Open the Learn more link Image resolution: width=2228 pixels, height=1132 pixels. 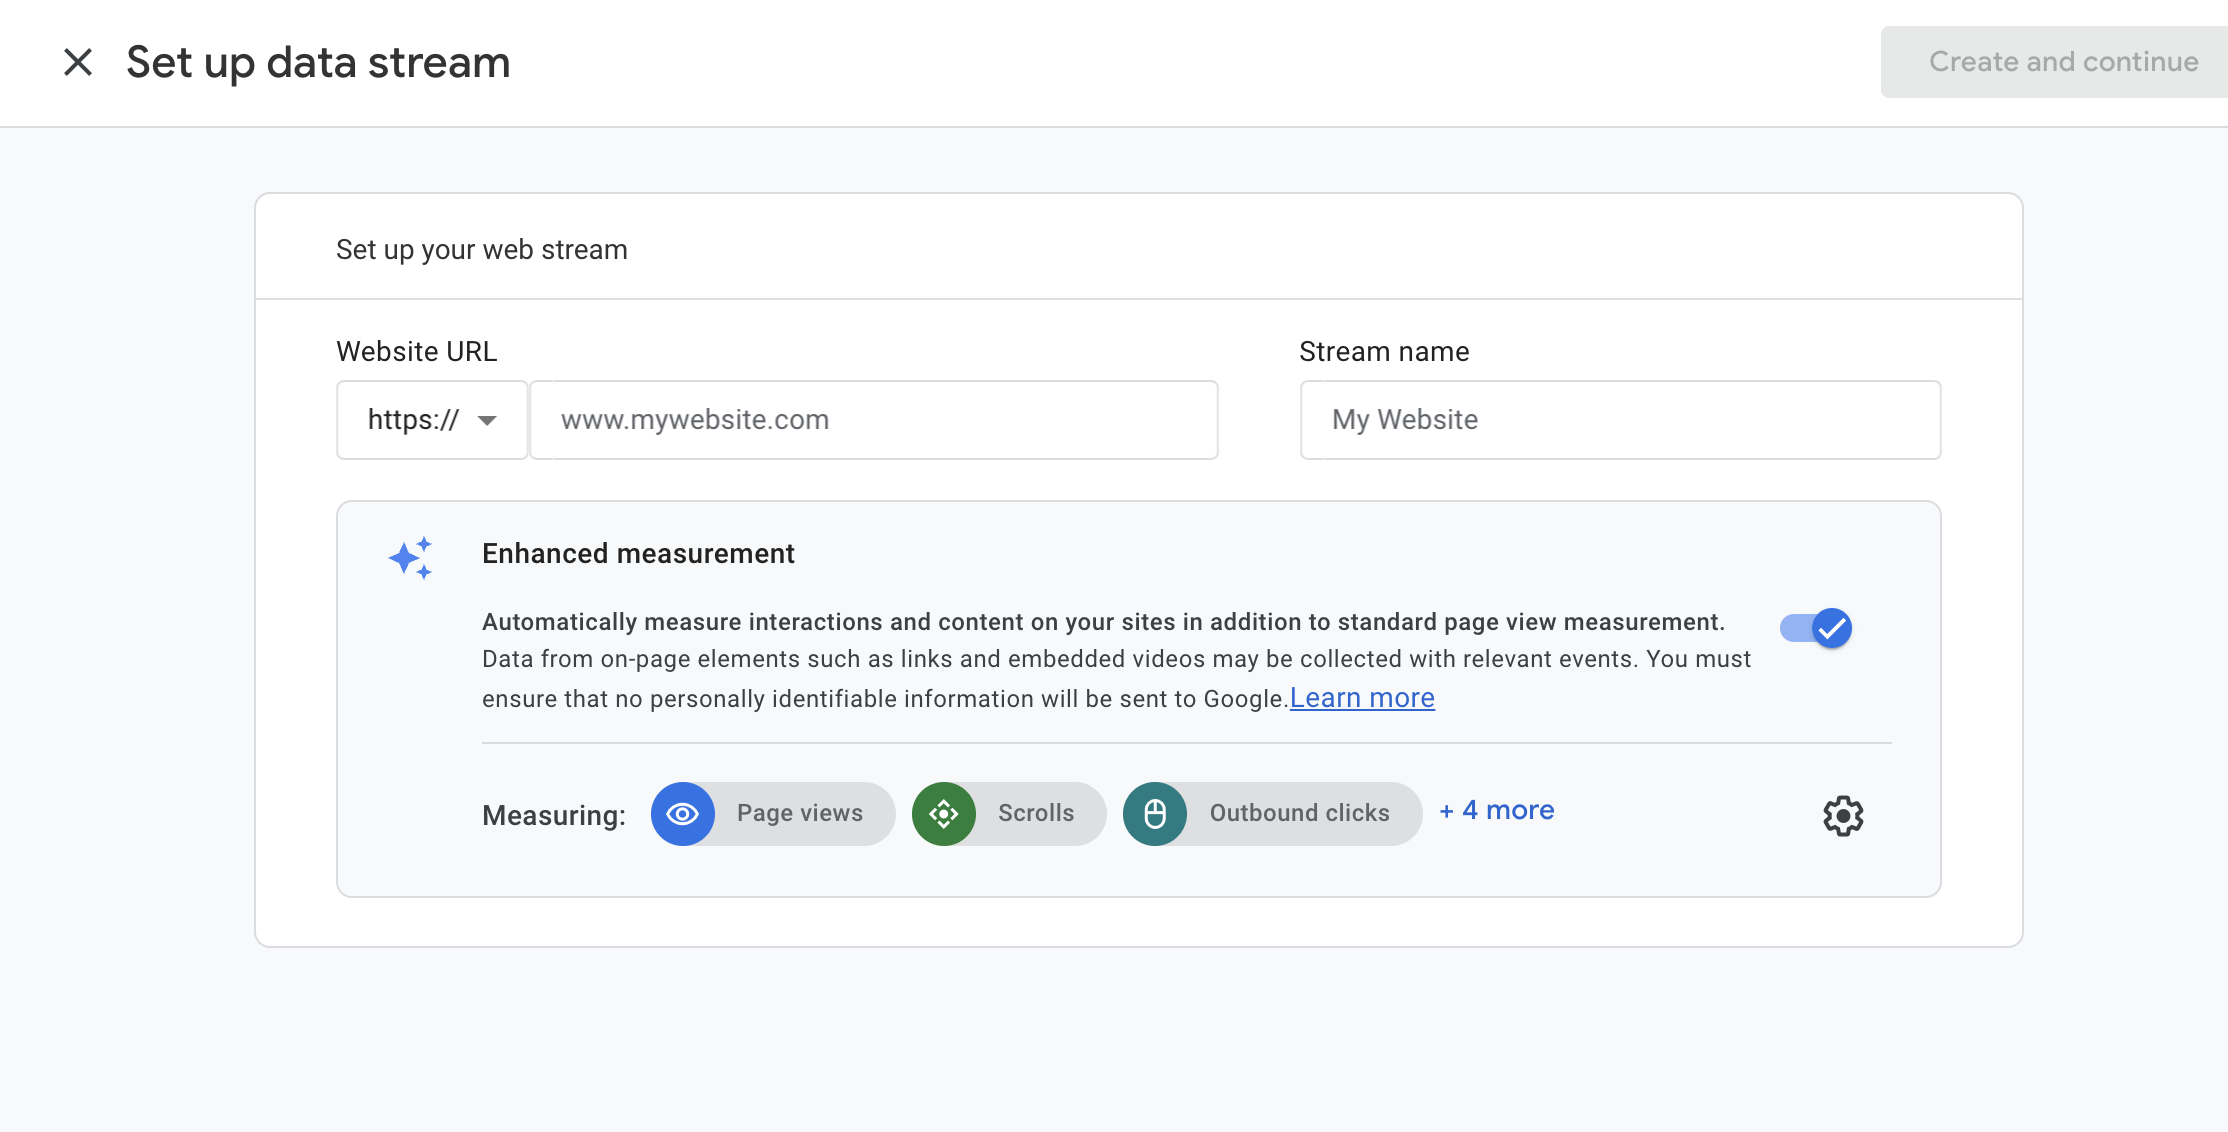point(1362,698)
